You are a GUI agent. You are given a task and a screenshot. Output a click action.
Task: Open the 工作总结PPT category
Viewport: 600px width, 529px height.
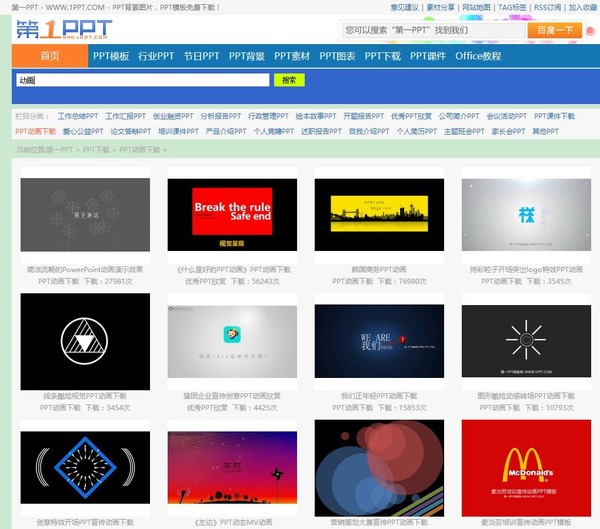click(78, 116)
